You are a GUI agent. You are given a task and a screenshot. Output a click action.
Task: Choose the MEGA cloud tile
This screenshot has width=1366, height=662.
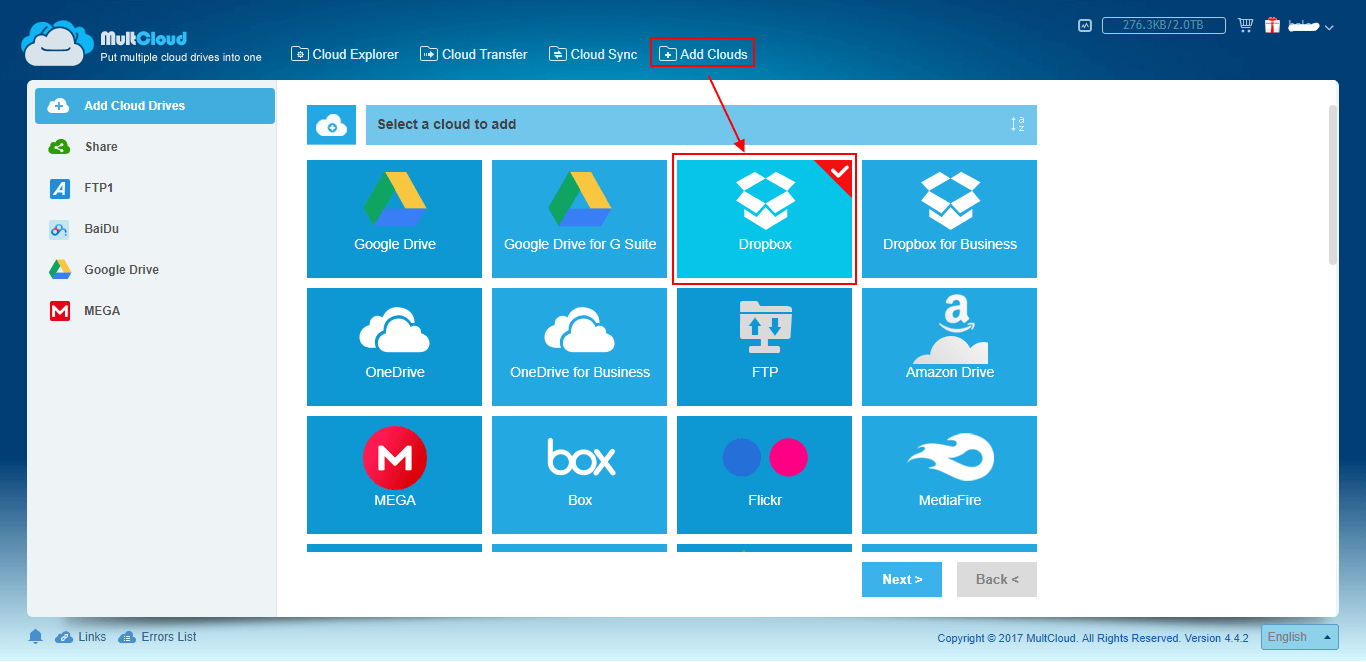pyautogui.click(x=394, y=475)
